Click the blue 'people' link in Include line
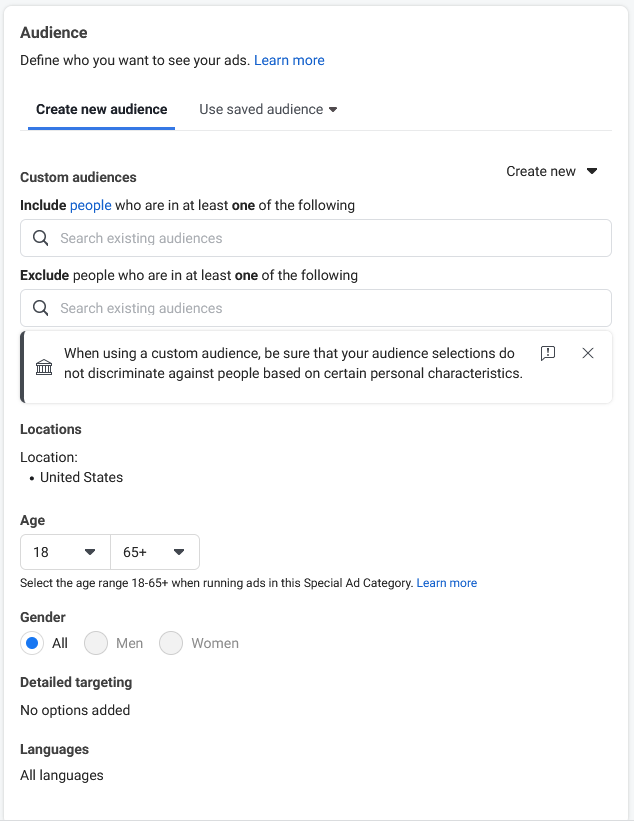Viewport: 634px width, 827px height. click(91, 205)
